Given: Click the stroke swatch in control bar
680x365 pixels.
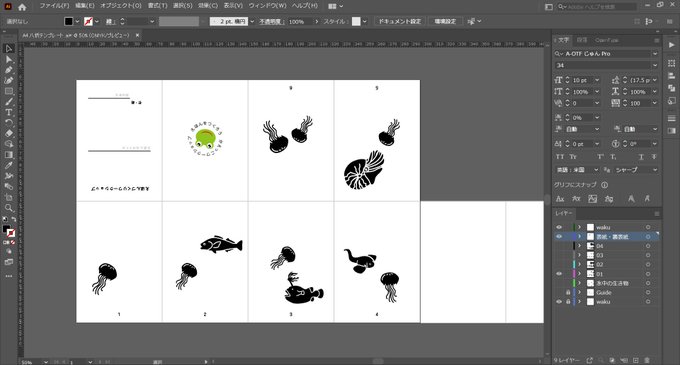Looking at the screenshot, I should [x=88, y=21].
